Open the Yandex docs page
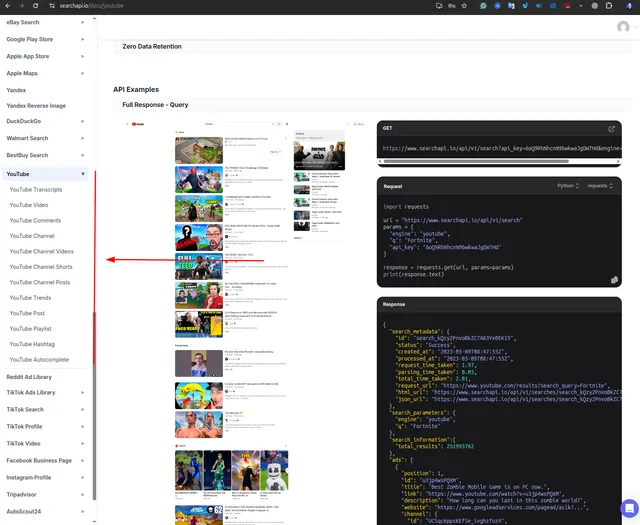 (16, 90)
